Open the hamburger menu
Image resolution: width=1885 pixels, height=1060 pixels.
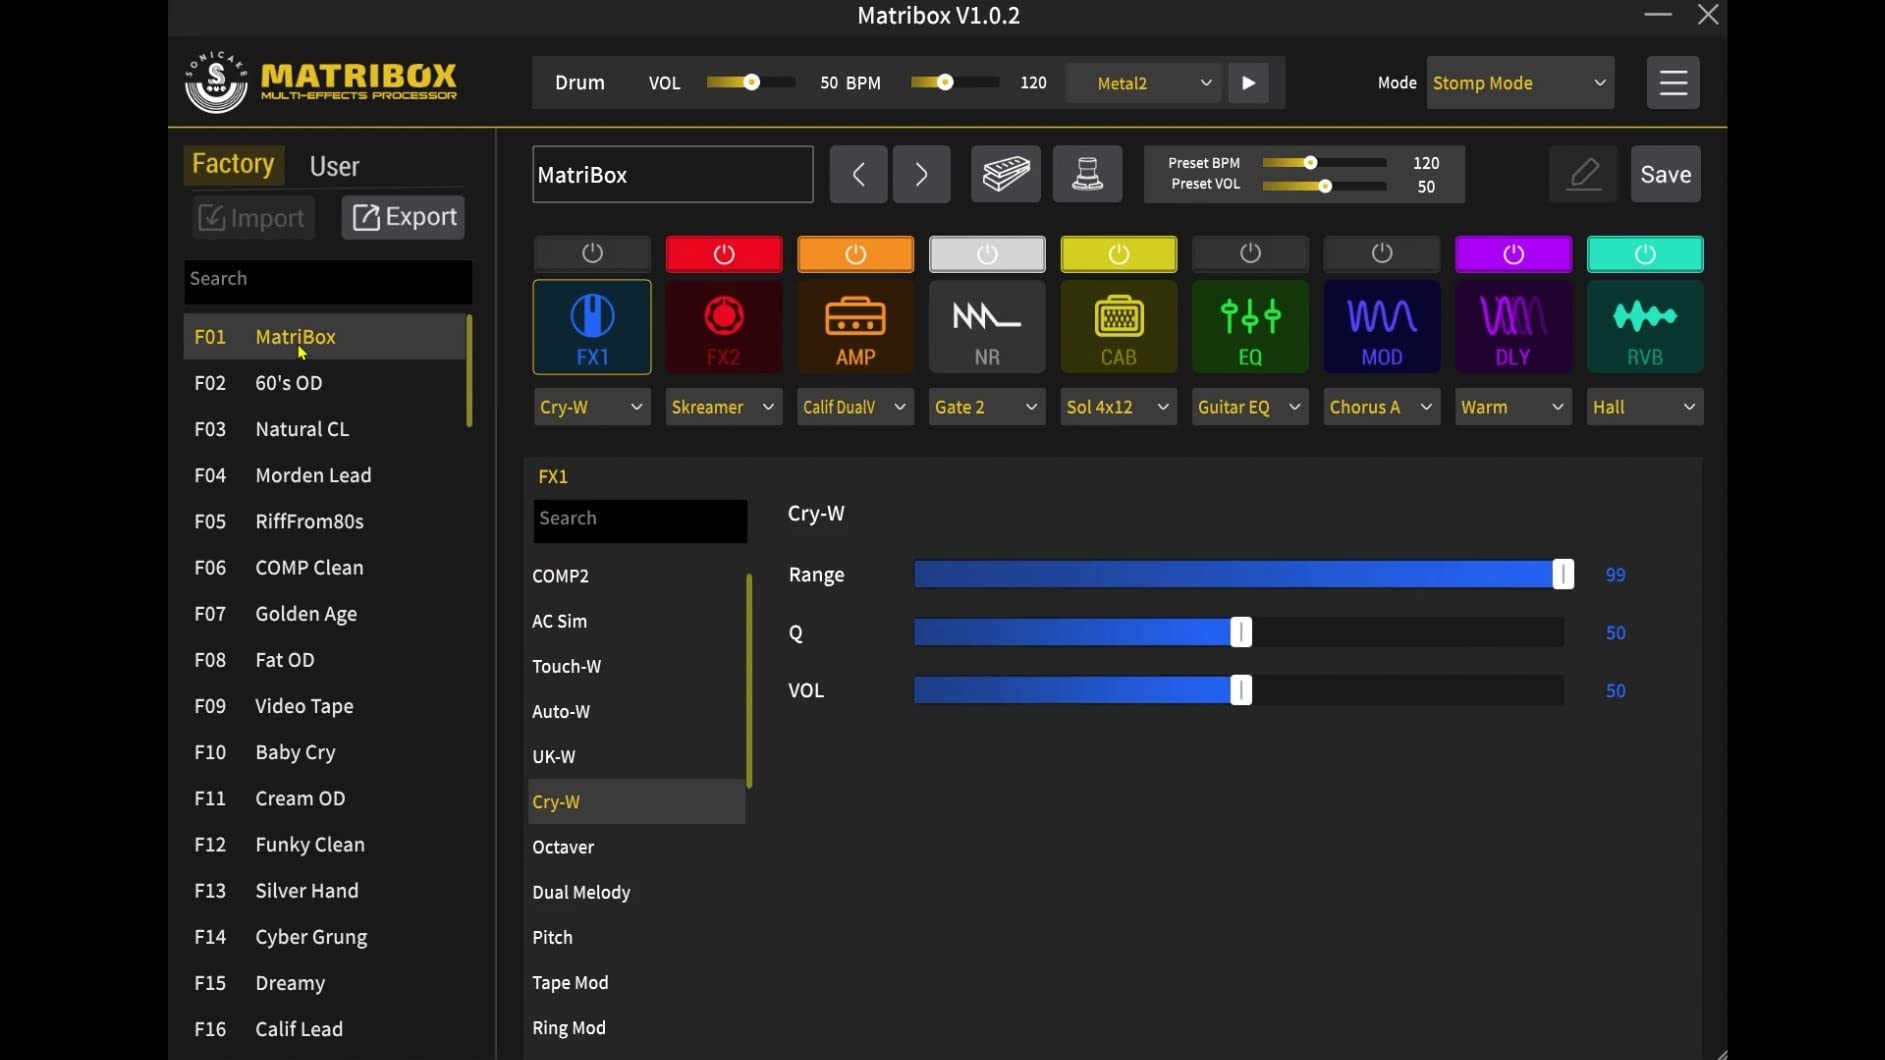[1673, 83]
